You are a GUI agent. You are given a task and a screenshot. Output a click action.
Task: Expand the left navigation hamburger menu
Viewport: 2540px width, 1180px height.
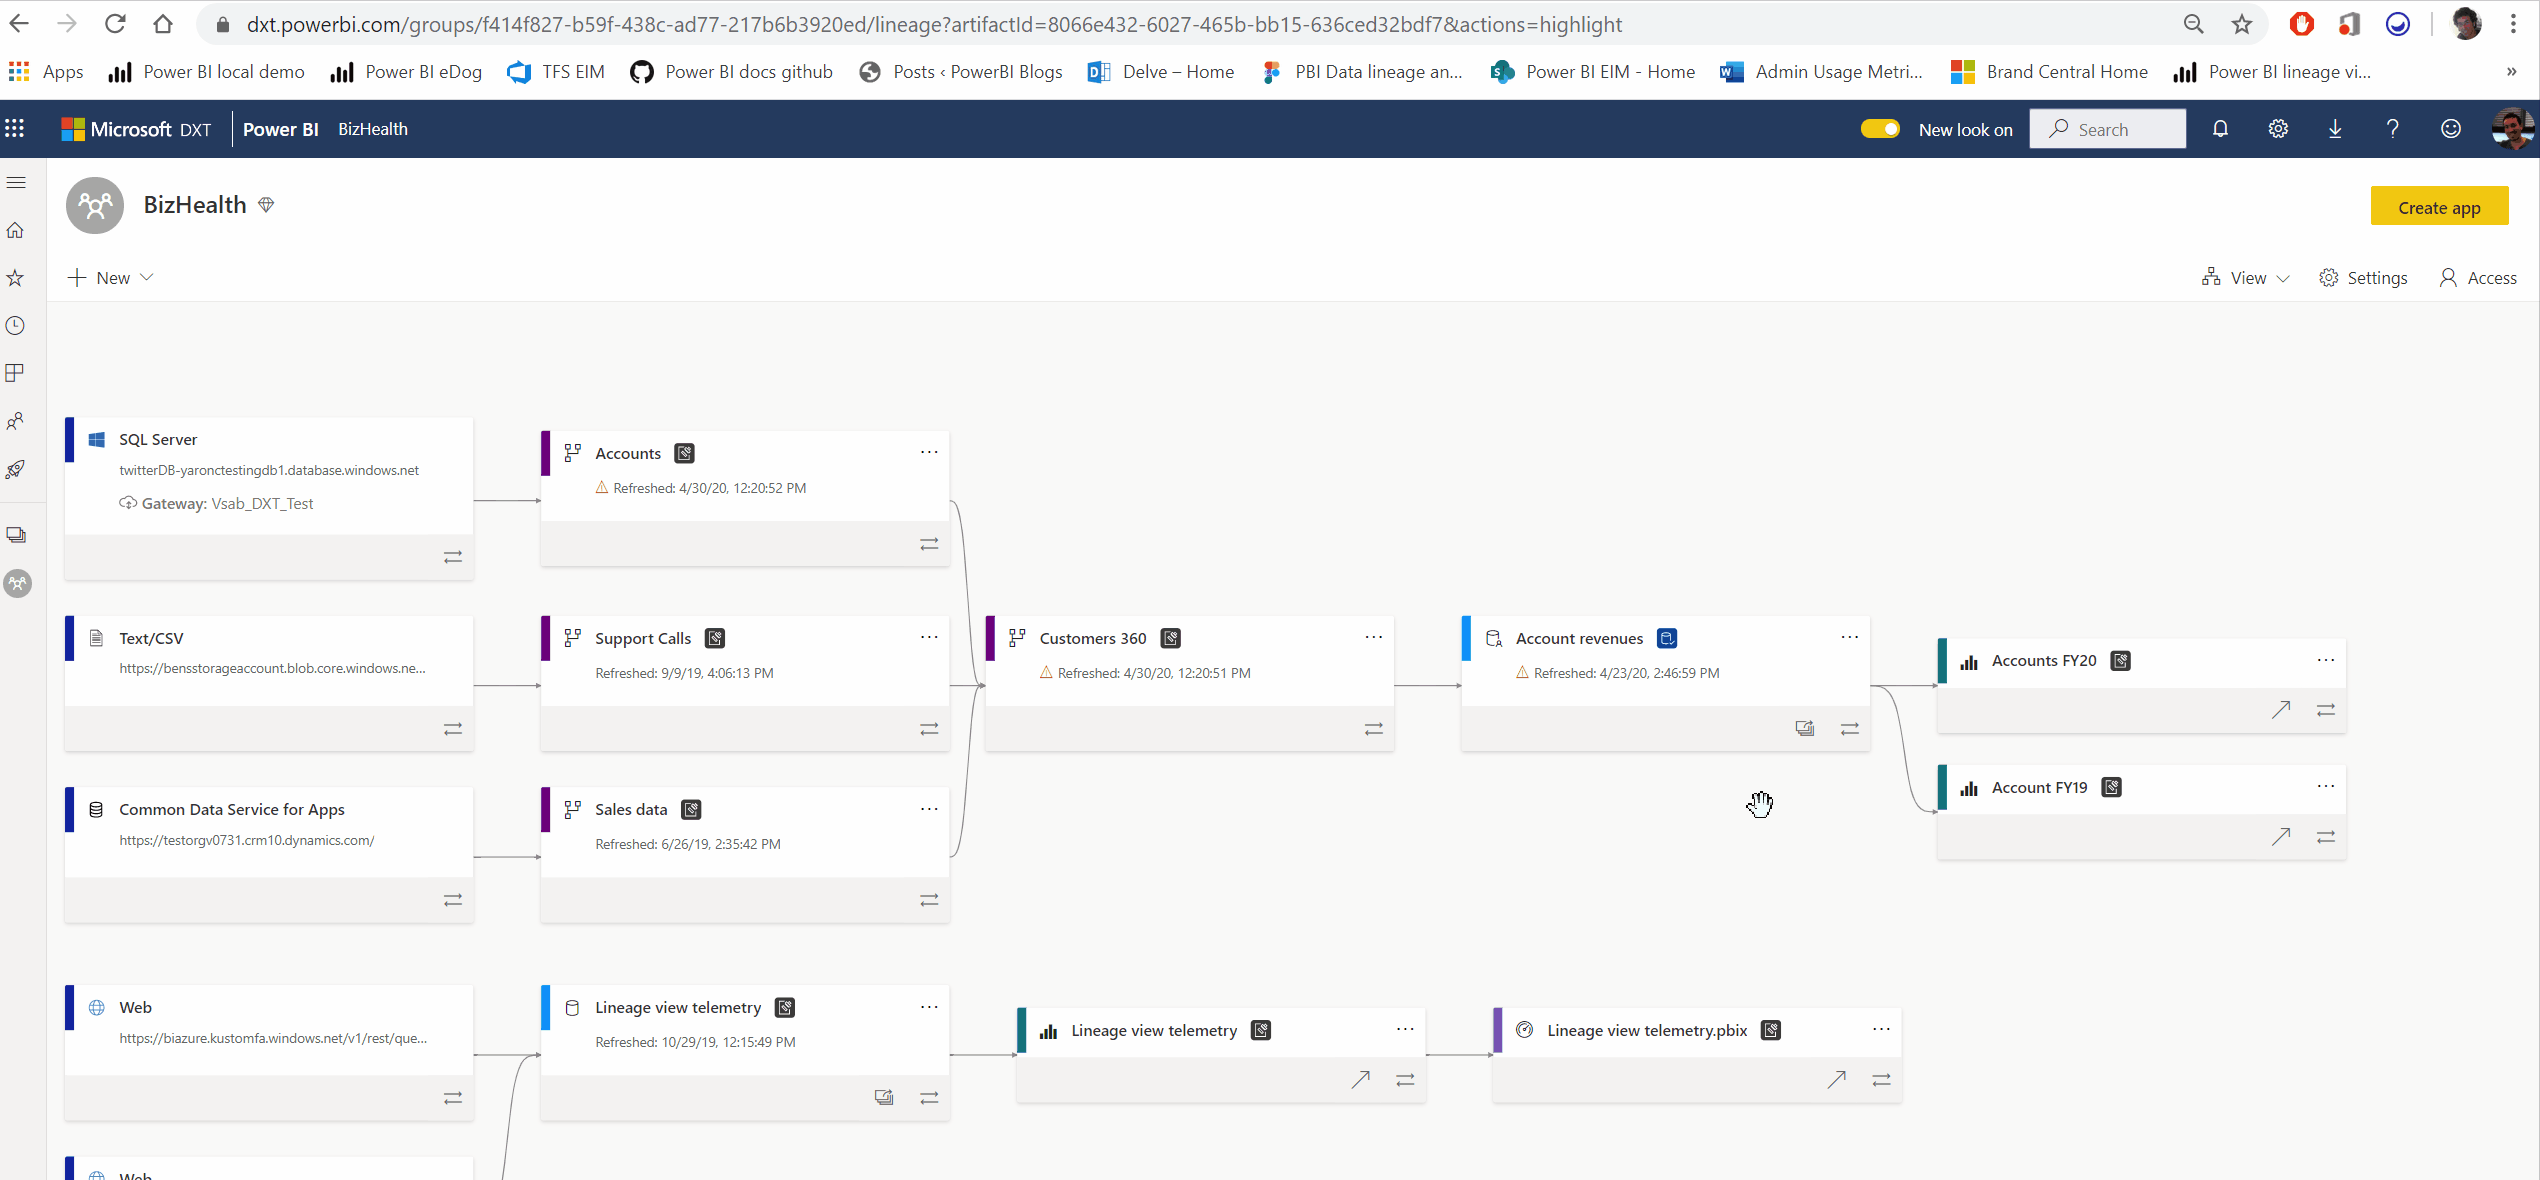click(16, 182)
